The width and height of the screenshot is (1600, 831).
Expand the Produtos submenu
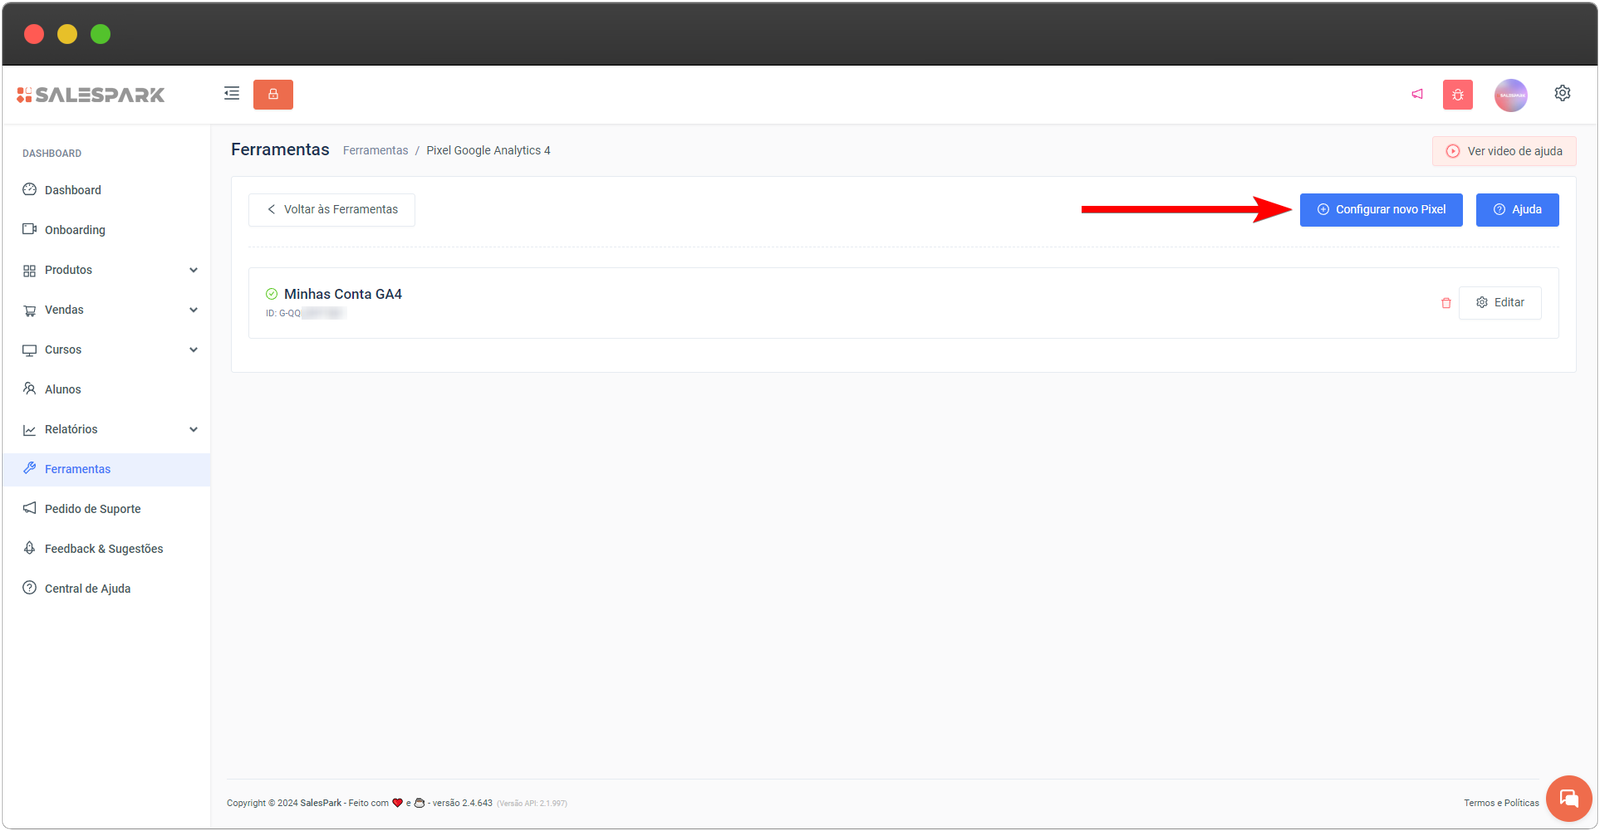coord(193,270)
